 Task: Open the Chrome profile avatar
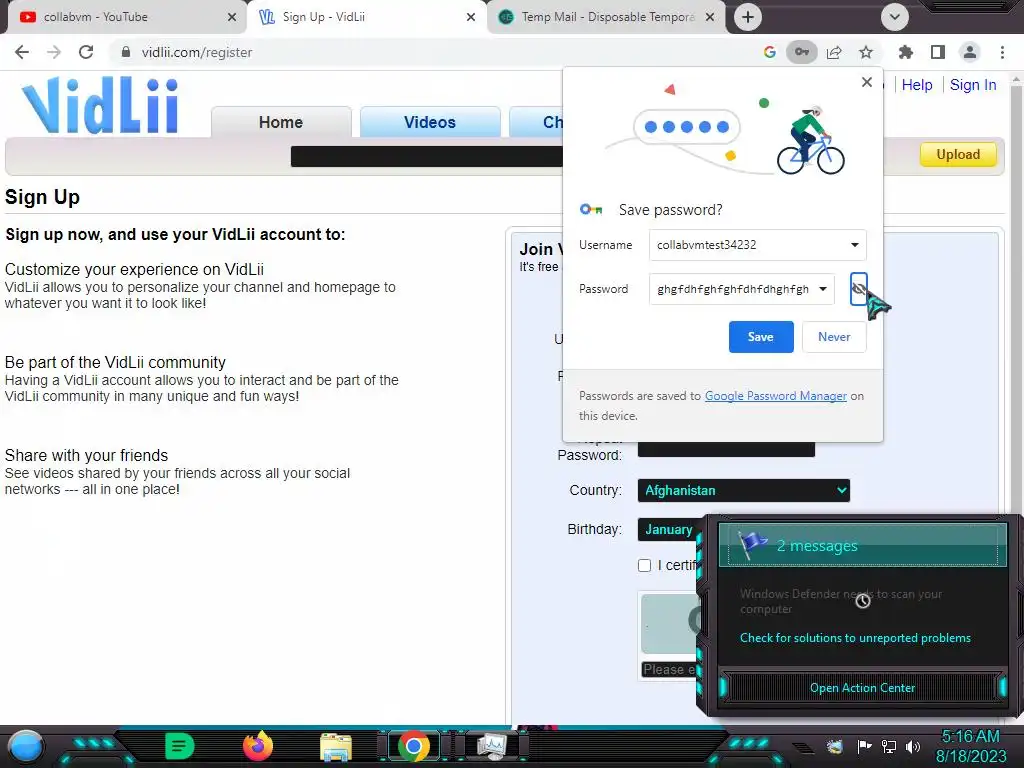(970, 52)
